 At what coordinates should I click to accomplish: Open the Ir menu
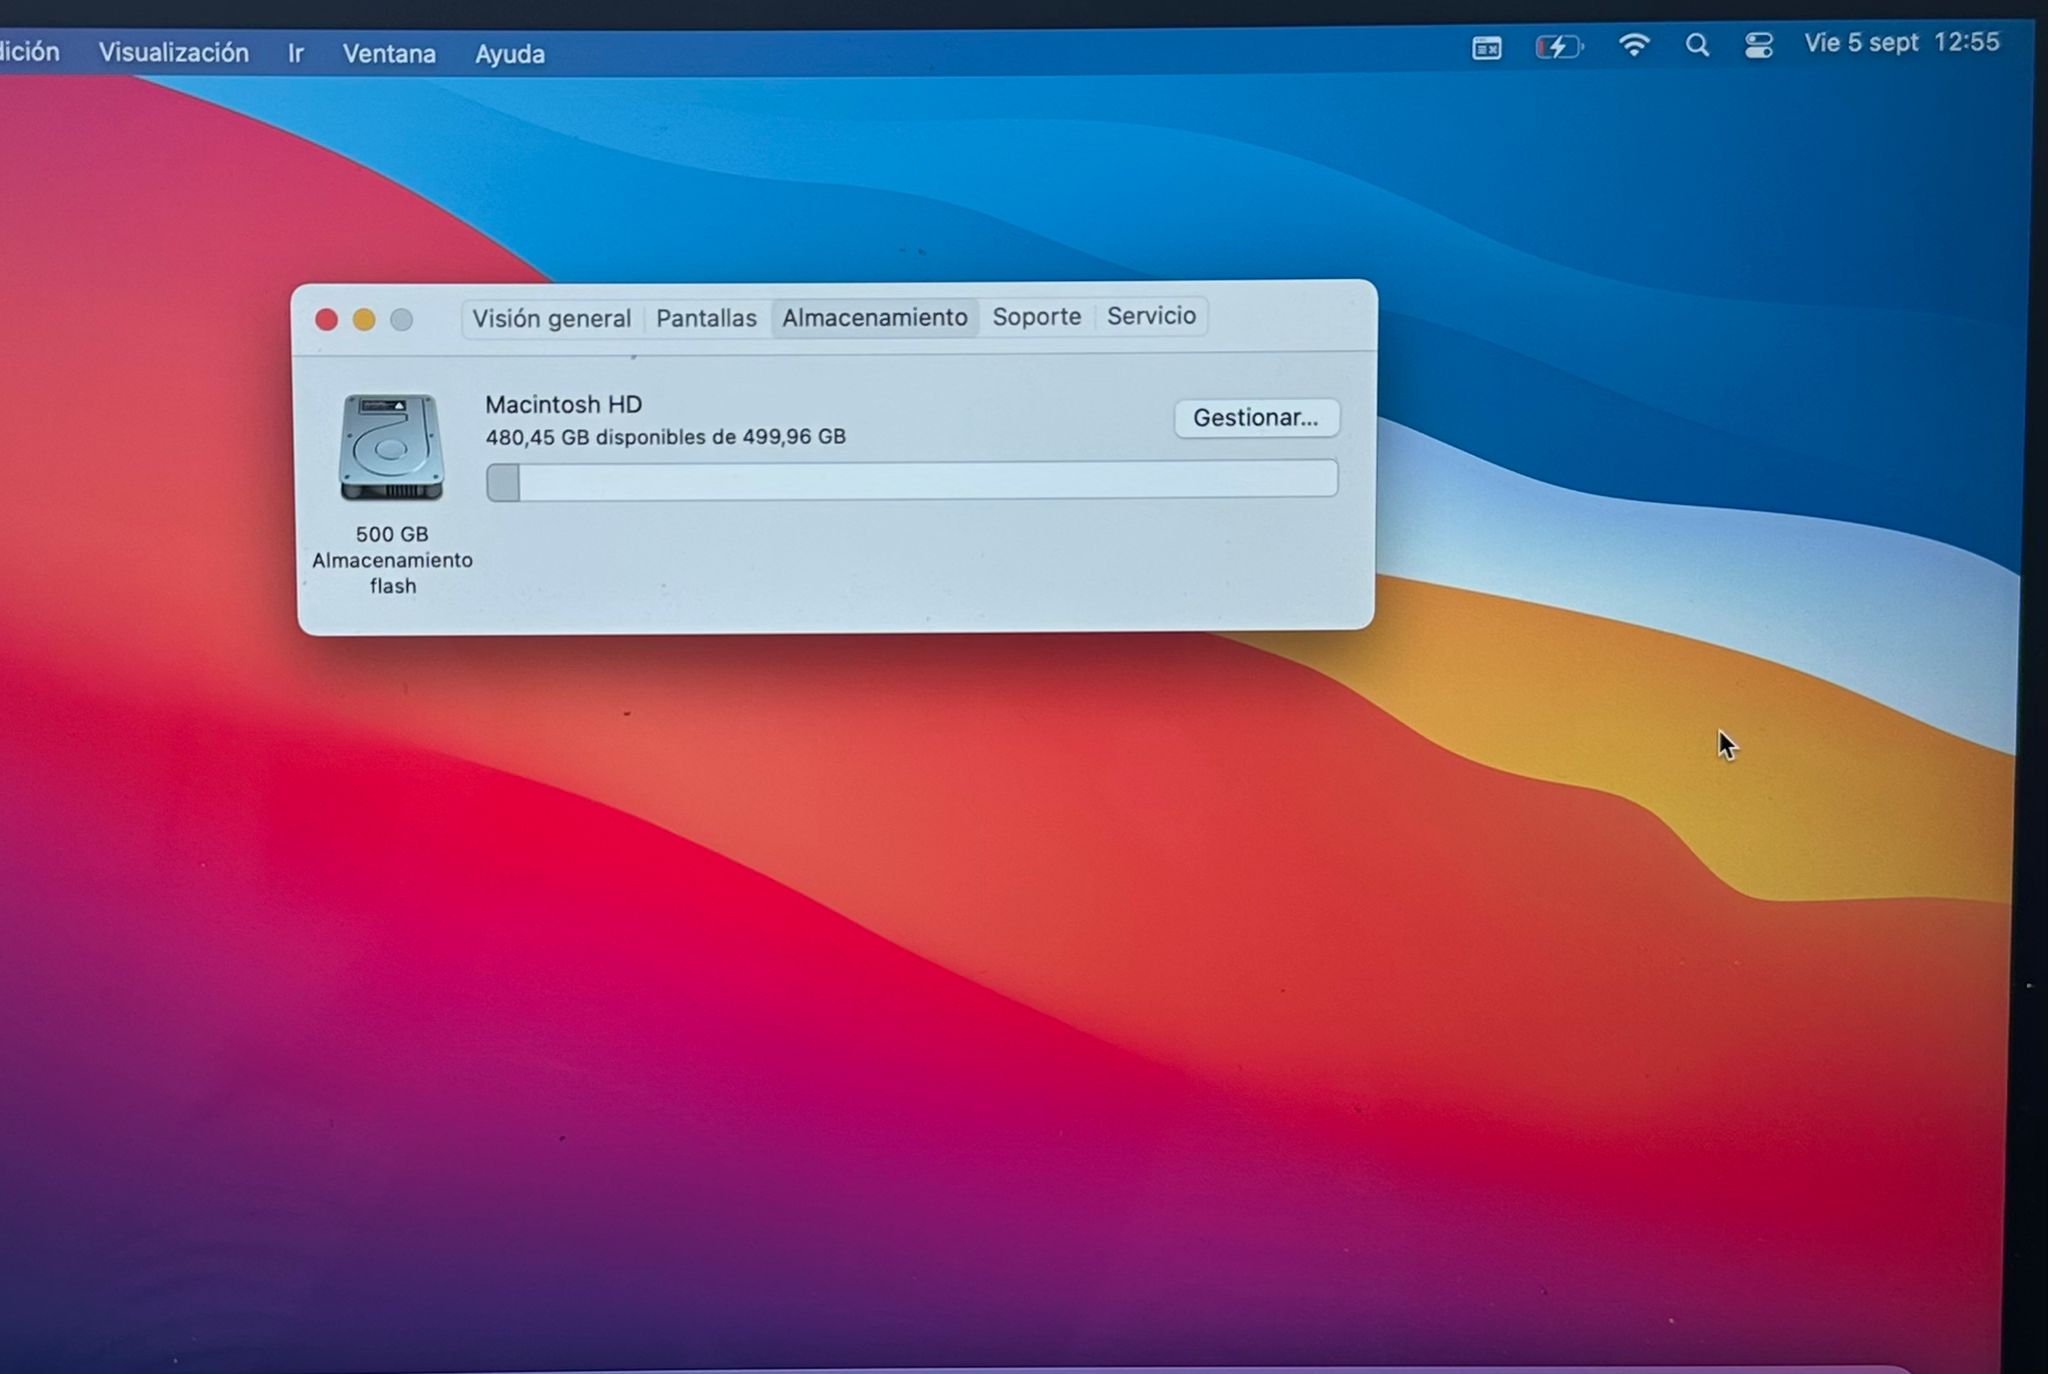coord(295,53)
